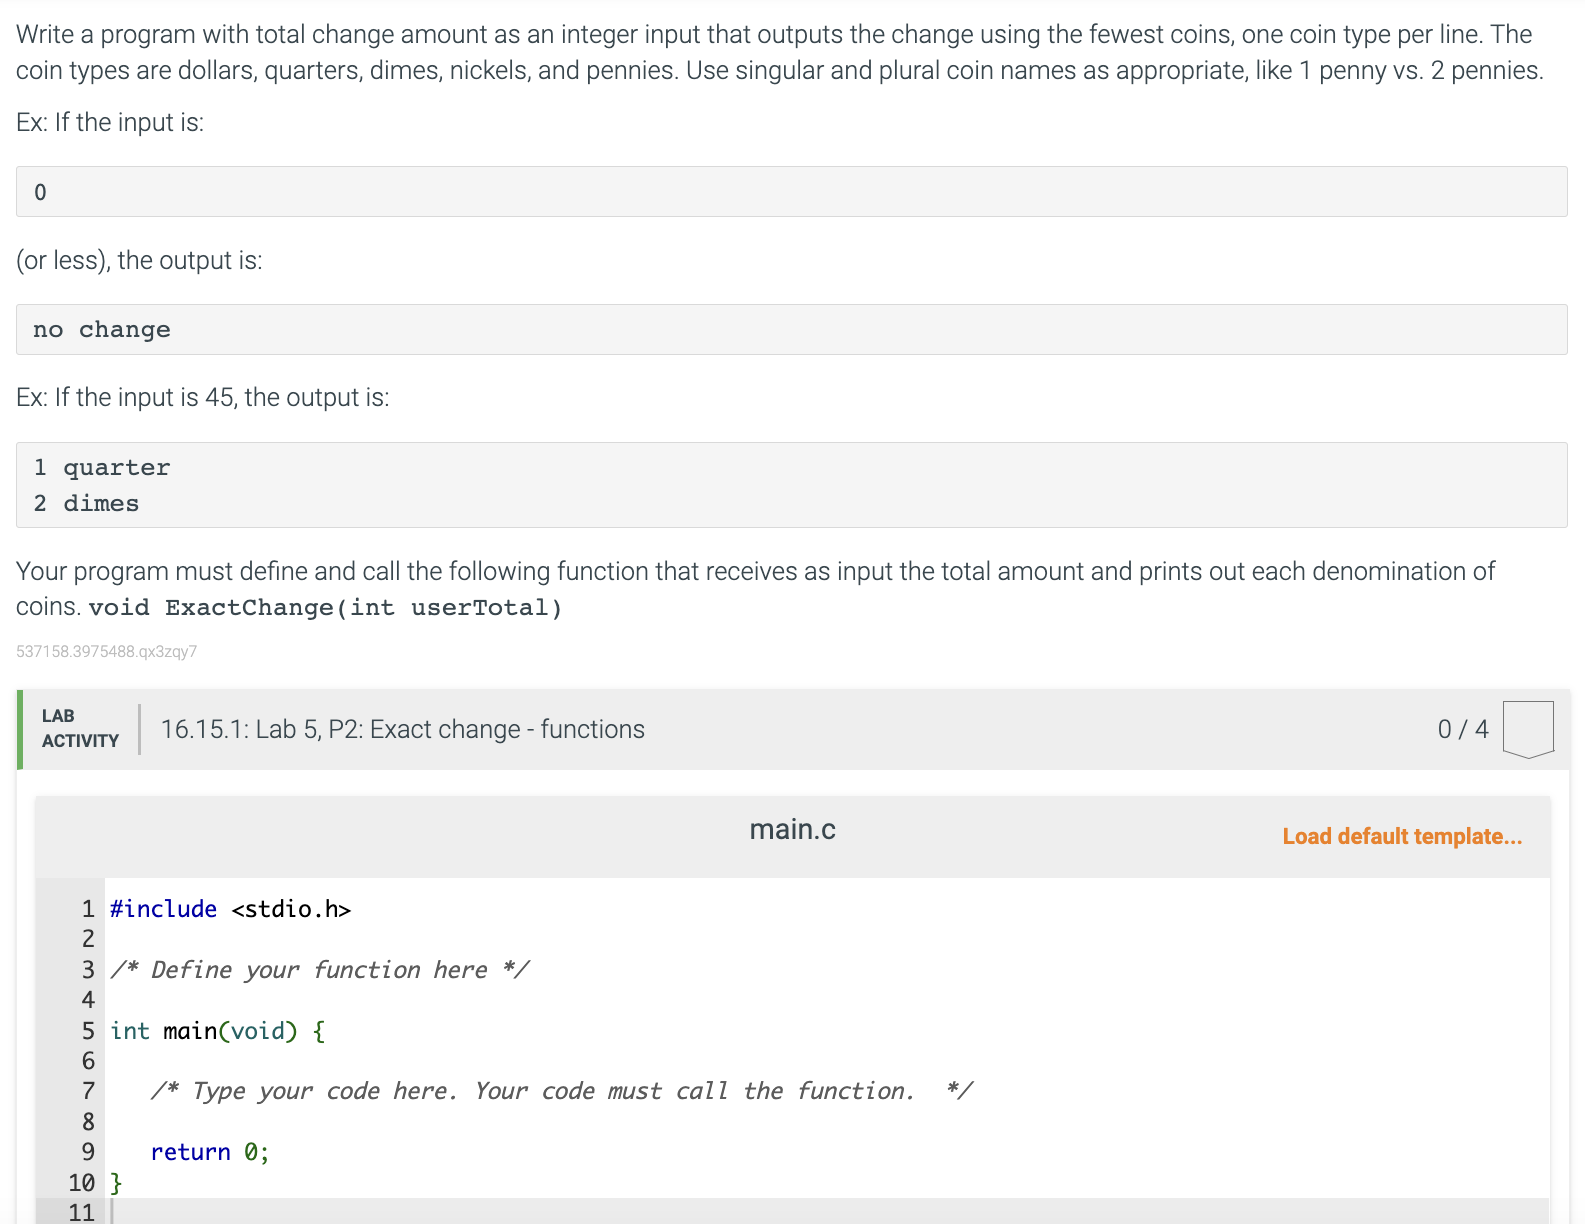Click the "Type your code here" comment
Image resolution: width=1585 pixels, height=1224 pixels.
560,1091
